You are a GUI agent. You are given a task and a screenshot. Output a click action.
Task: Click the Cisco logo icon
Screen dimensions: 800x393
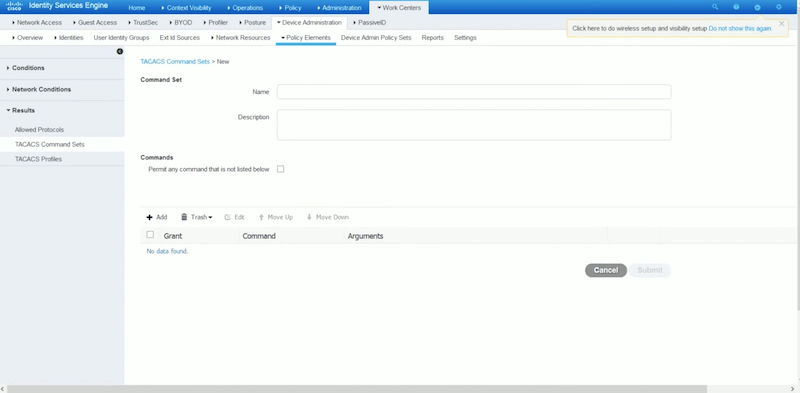14,6
